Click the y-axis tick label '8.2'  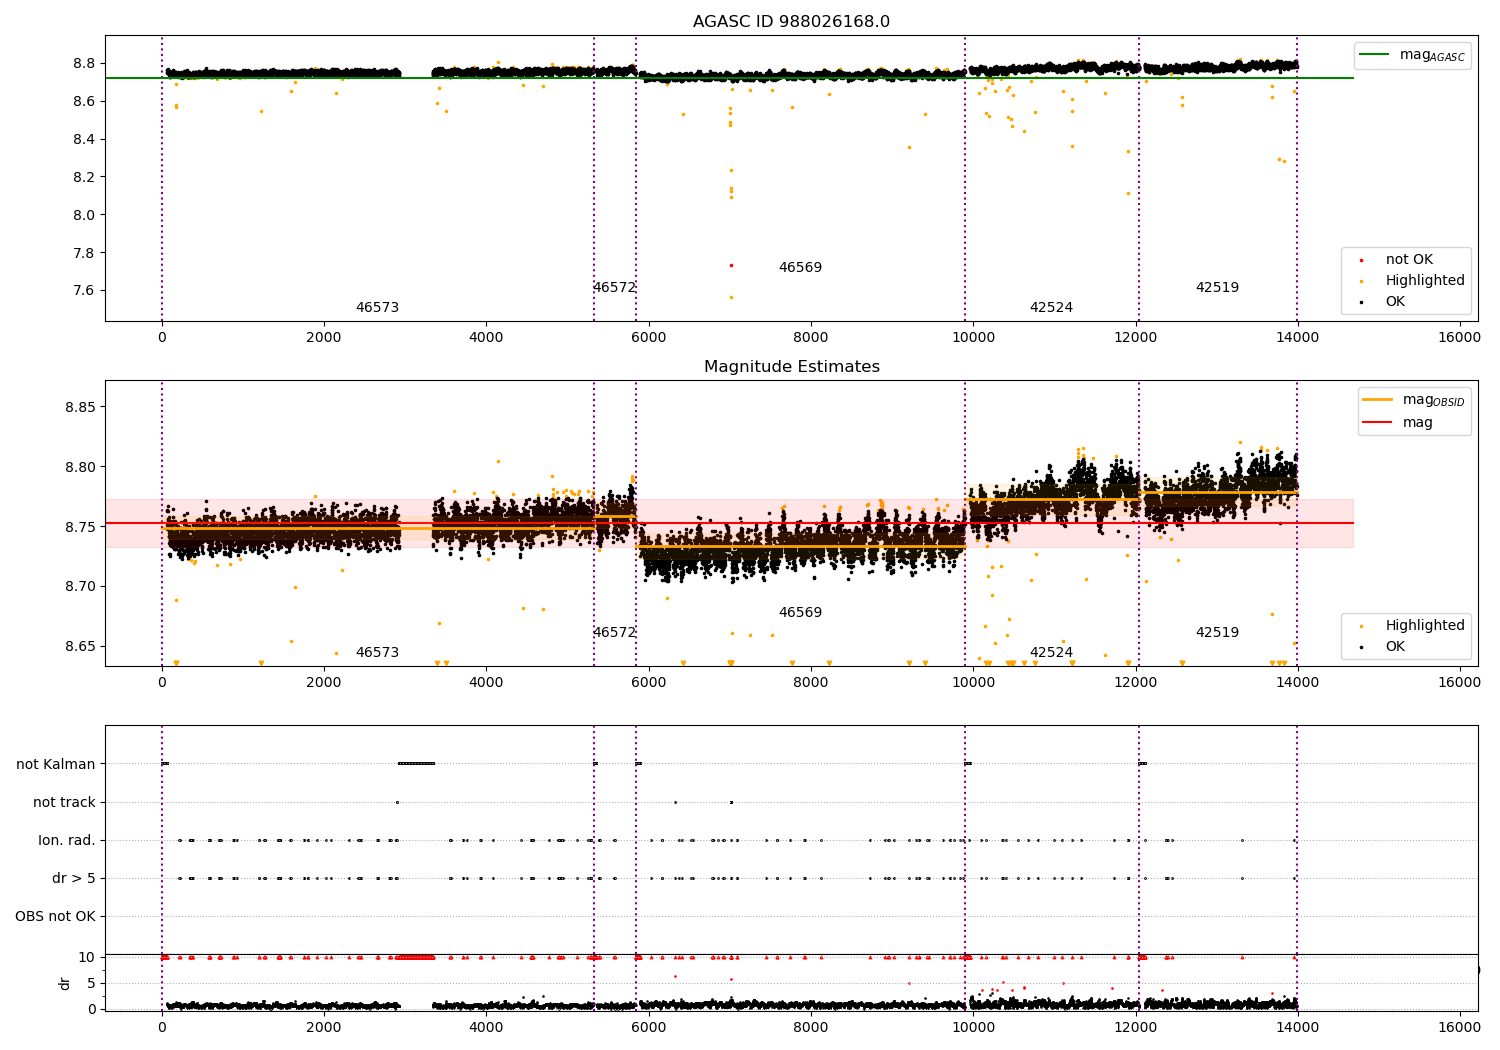84,177
